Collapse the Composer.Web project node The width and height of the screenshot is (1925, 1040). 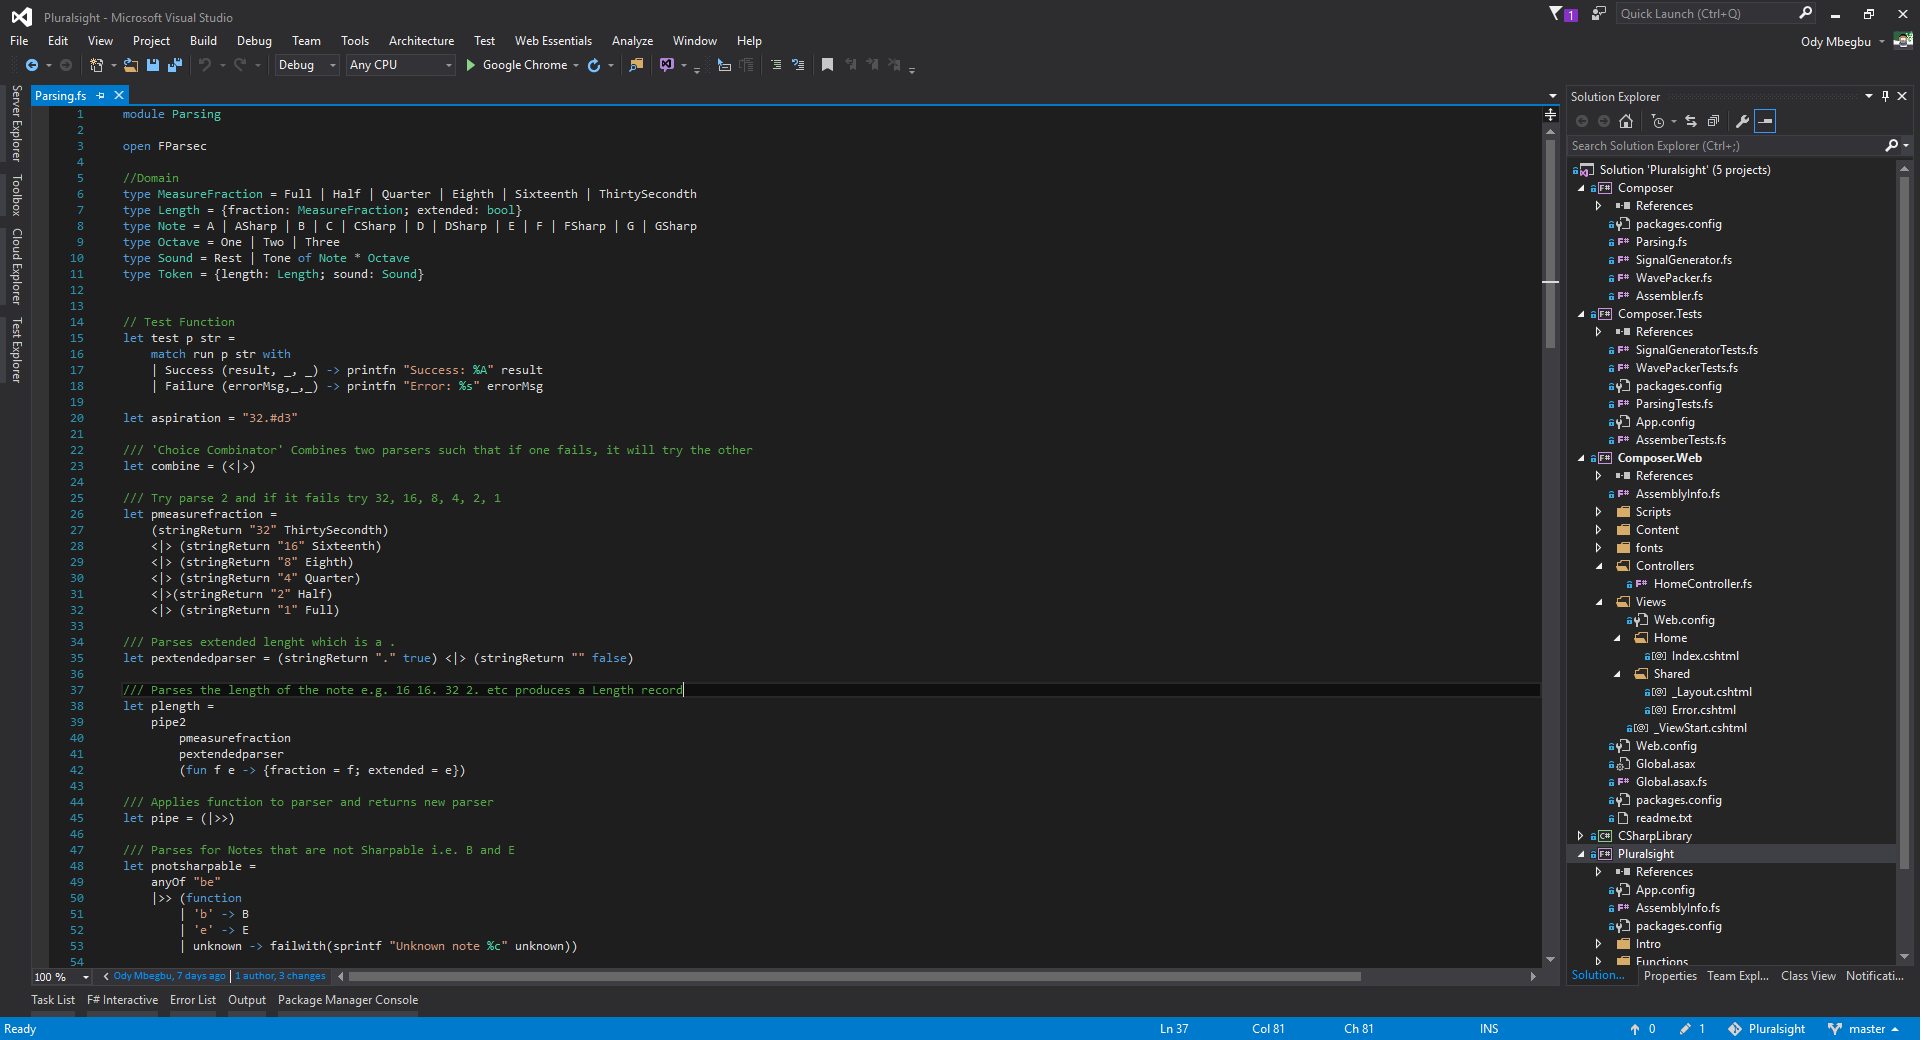1581,457
